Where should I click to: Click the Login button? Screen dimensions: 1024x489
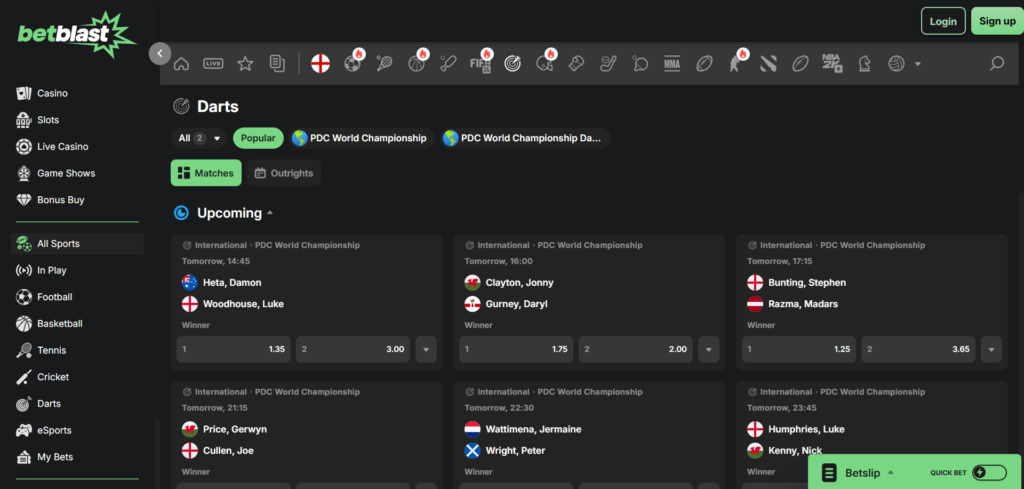[942, 21]
